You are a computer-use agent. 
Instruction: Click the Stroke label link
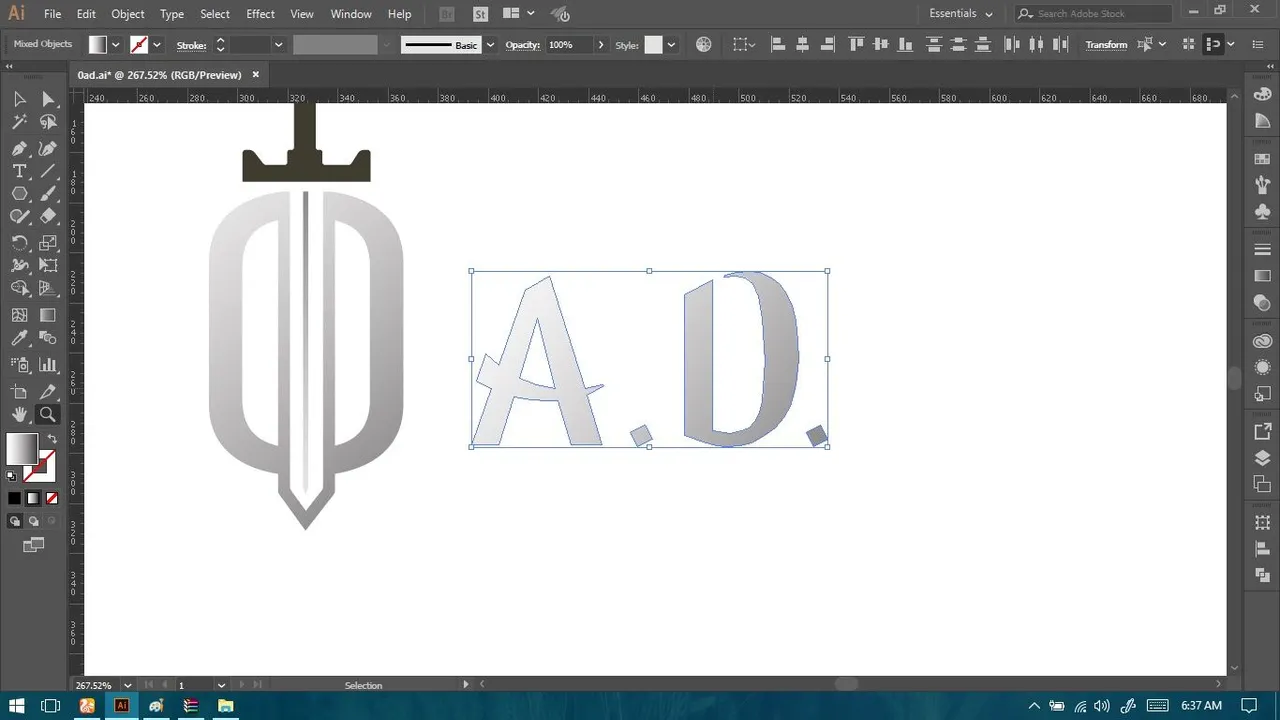[191, 45]
